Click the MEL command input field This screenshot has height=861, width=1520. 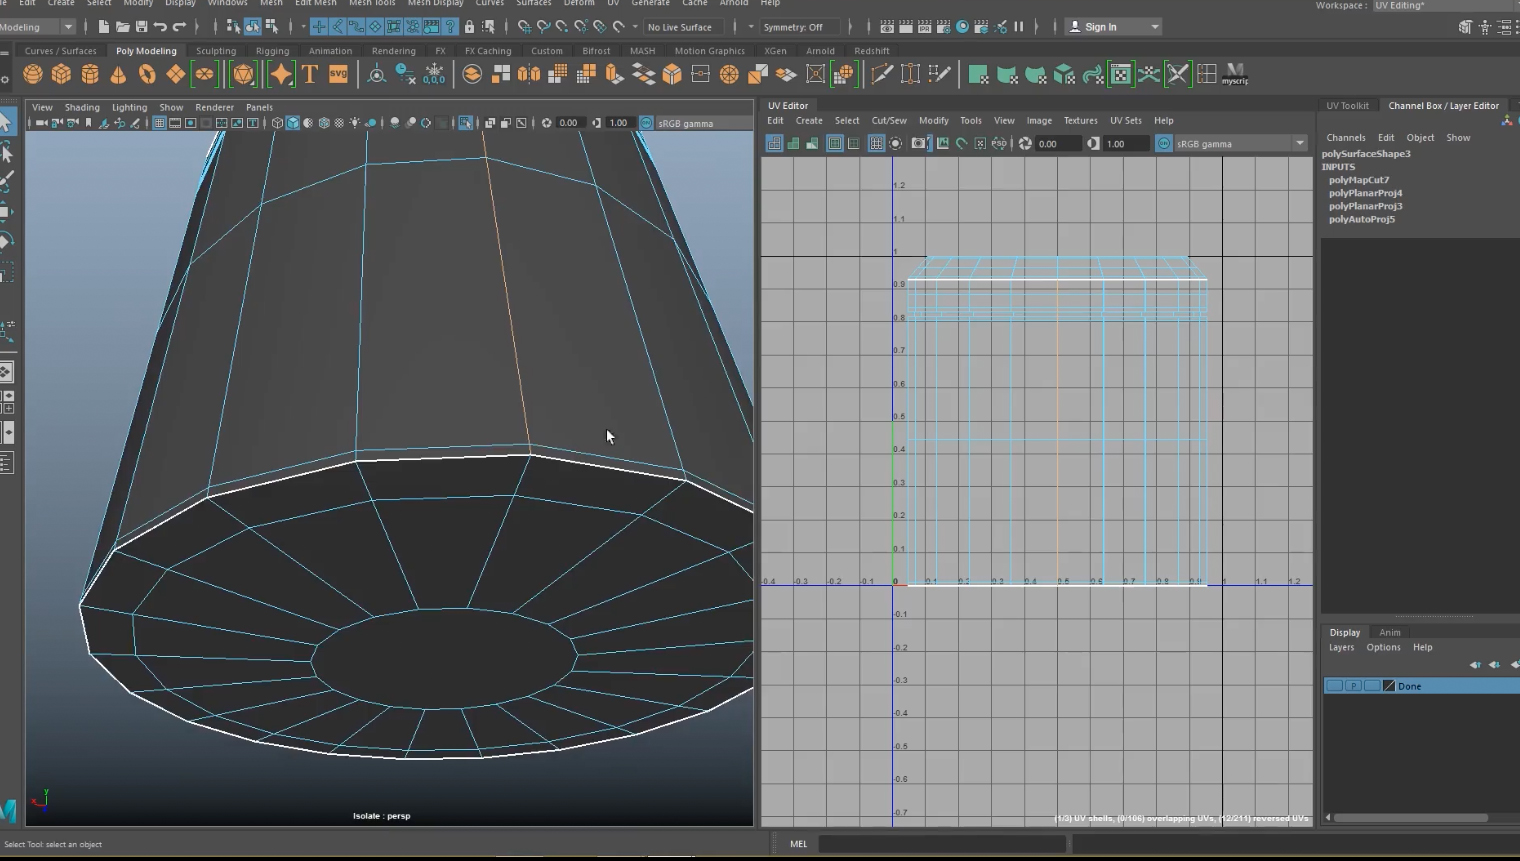[941, 844]
